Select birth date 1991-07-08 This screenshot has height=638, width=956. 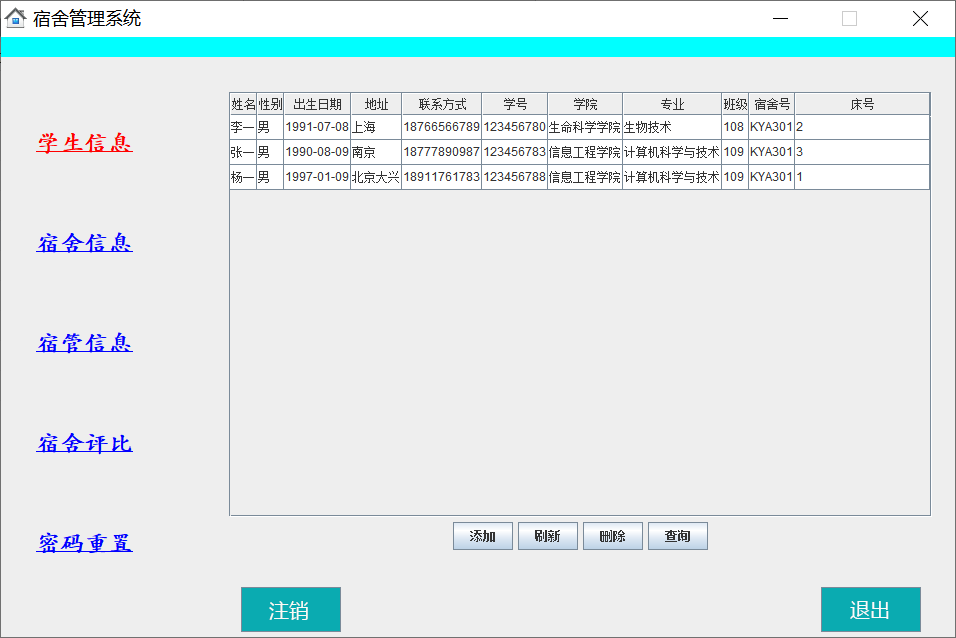pyautogui.click(x=317, y=127)
